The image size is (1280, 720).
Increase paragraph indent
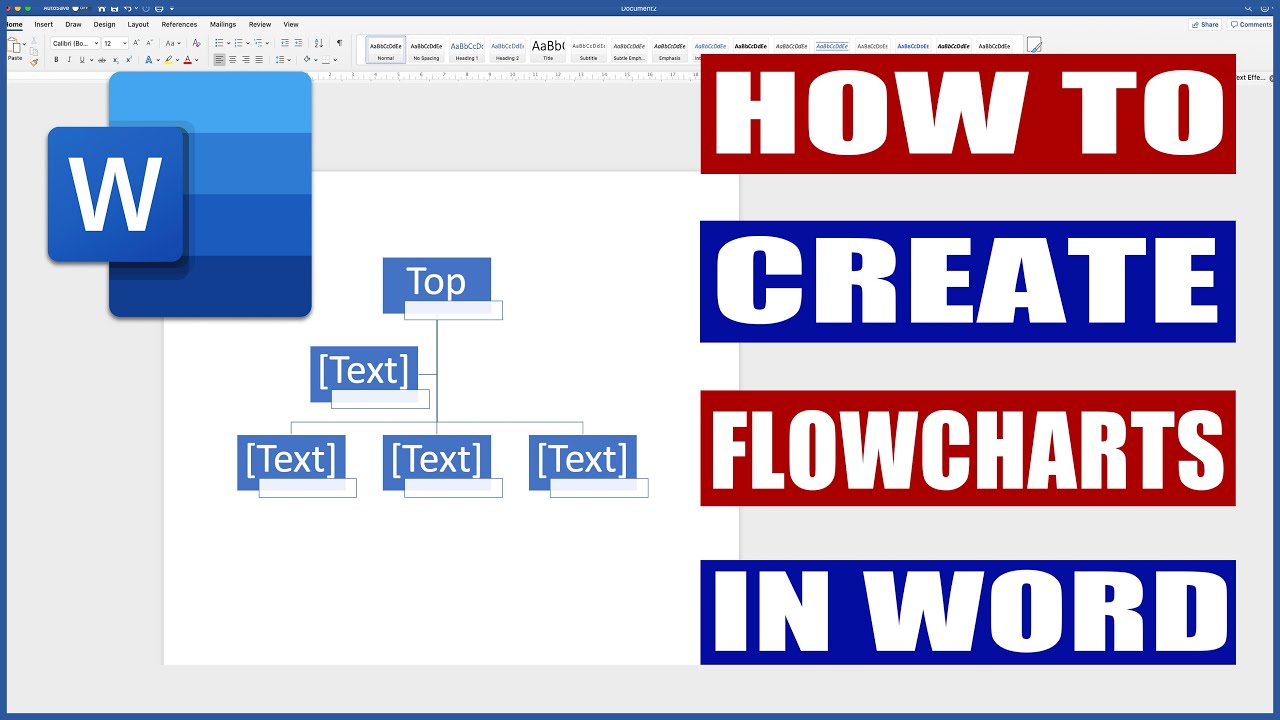pos(298,43)
